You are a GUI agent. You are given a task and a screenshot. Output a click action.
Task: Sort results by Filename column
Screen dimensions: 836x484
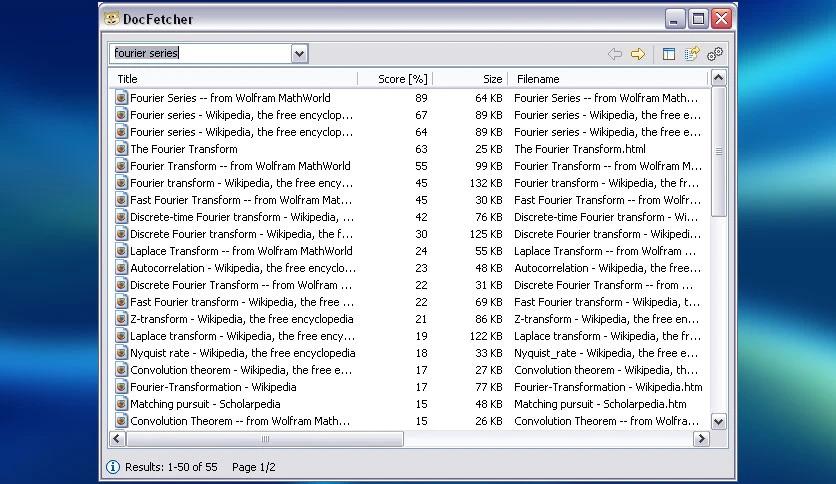608,79
